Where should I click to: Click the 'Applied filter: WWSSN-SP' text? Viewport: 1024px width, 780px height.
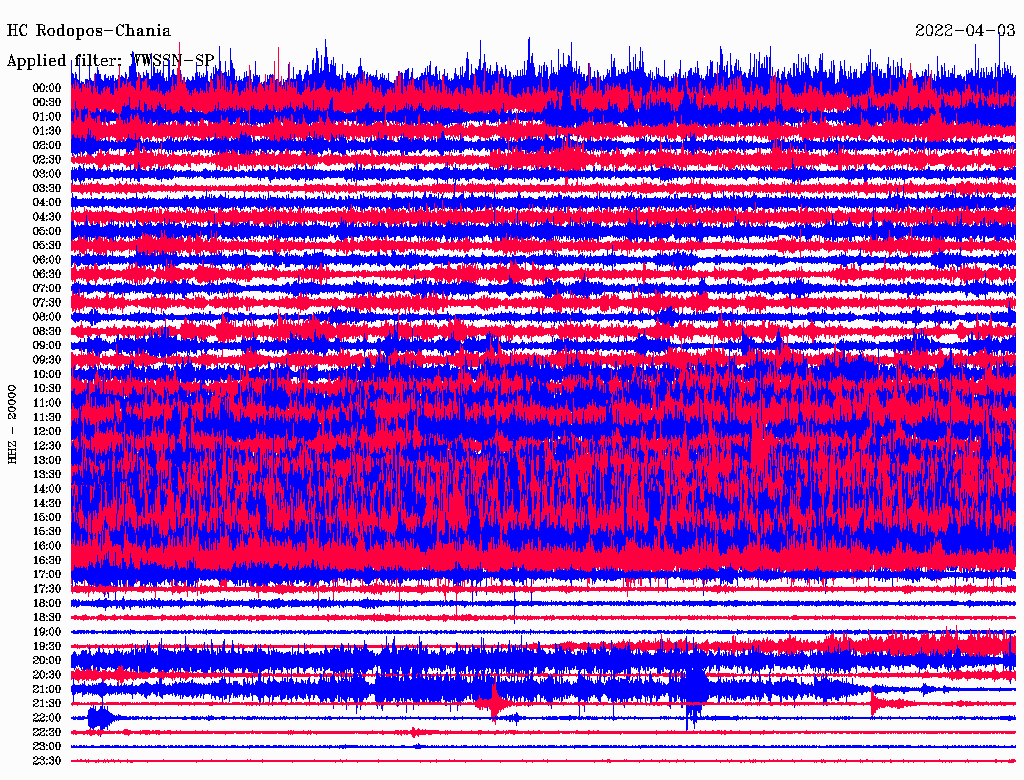click(110, 61)
